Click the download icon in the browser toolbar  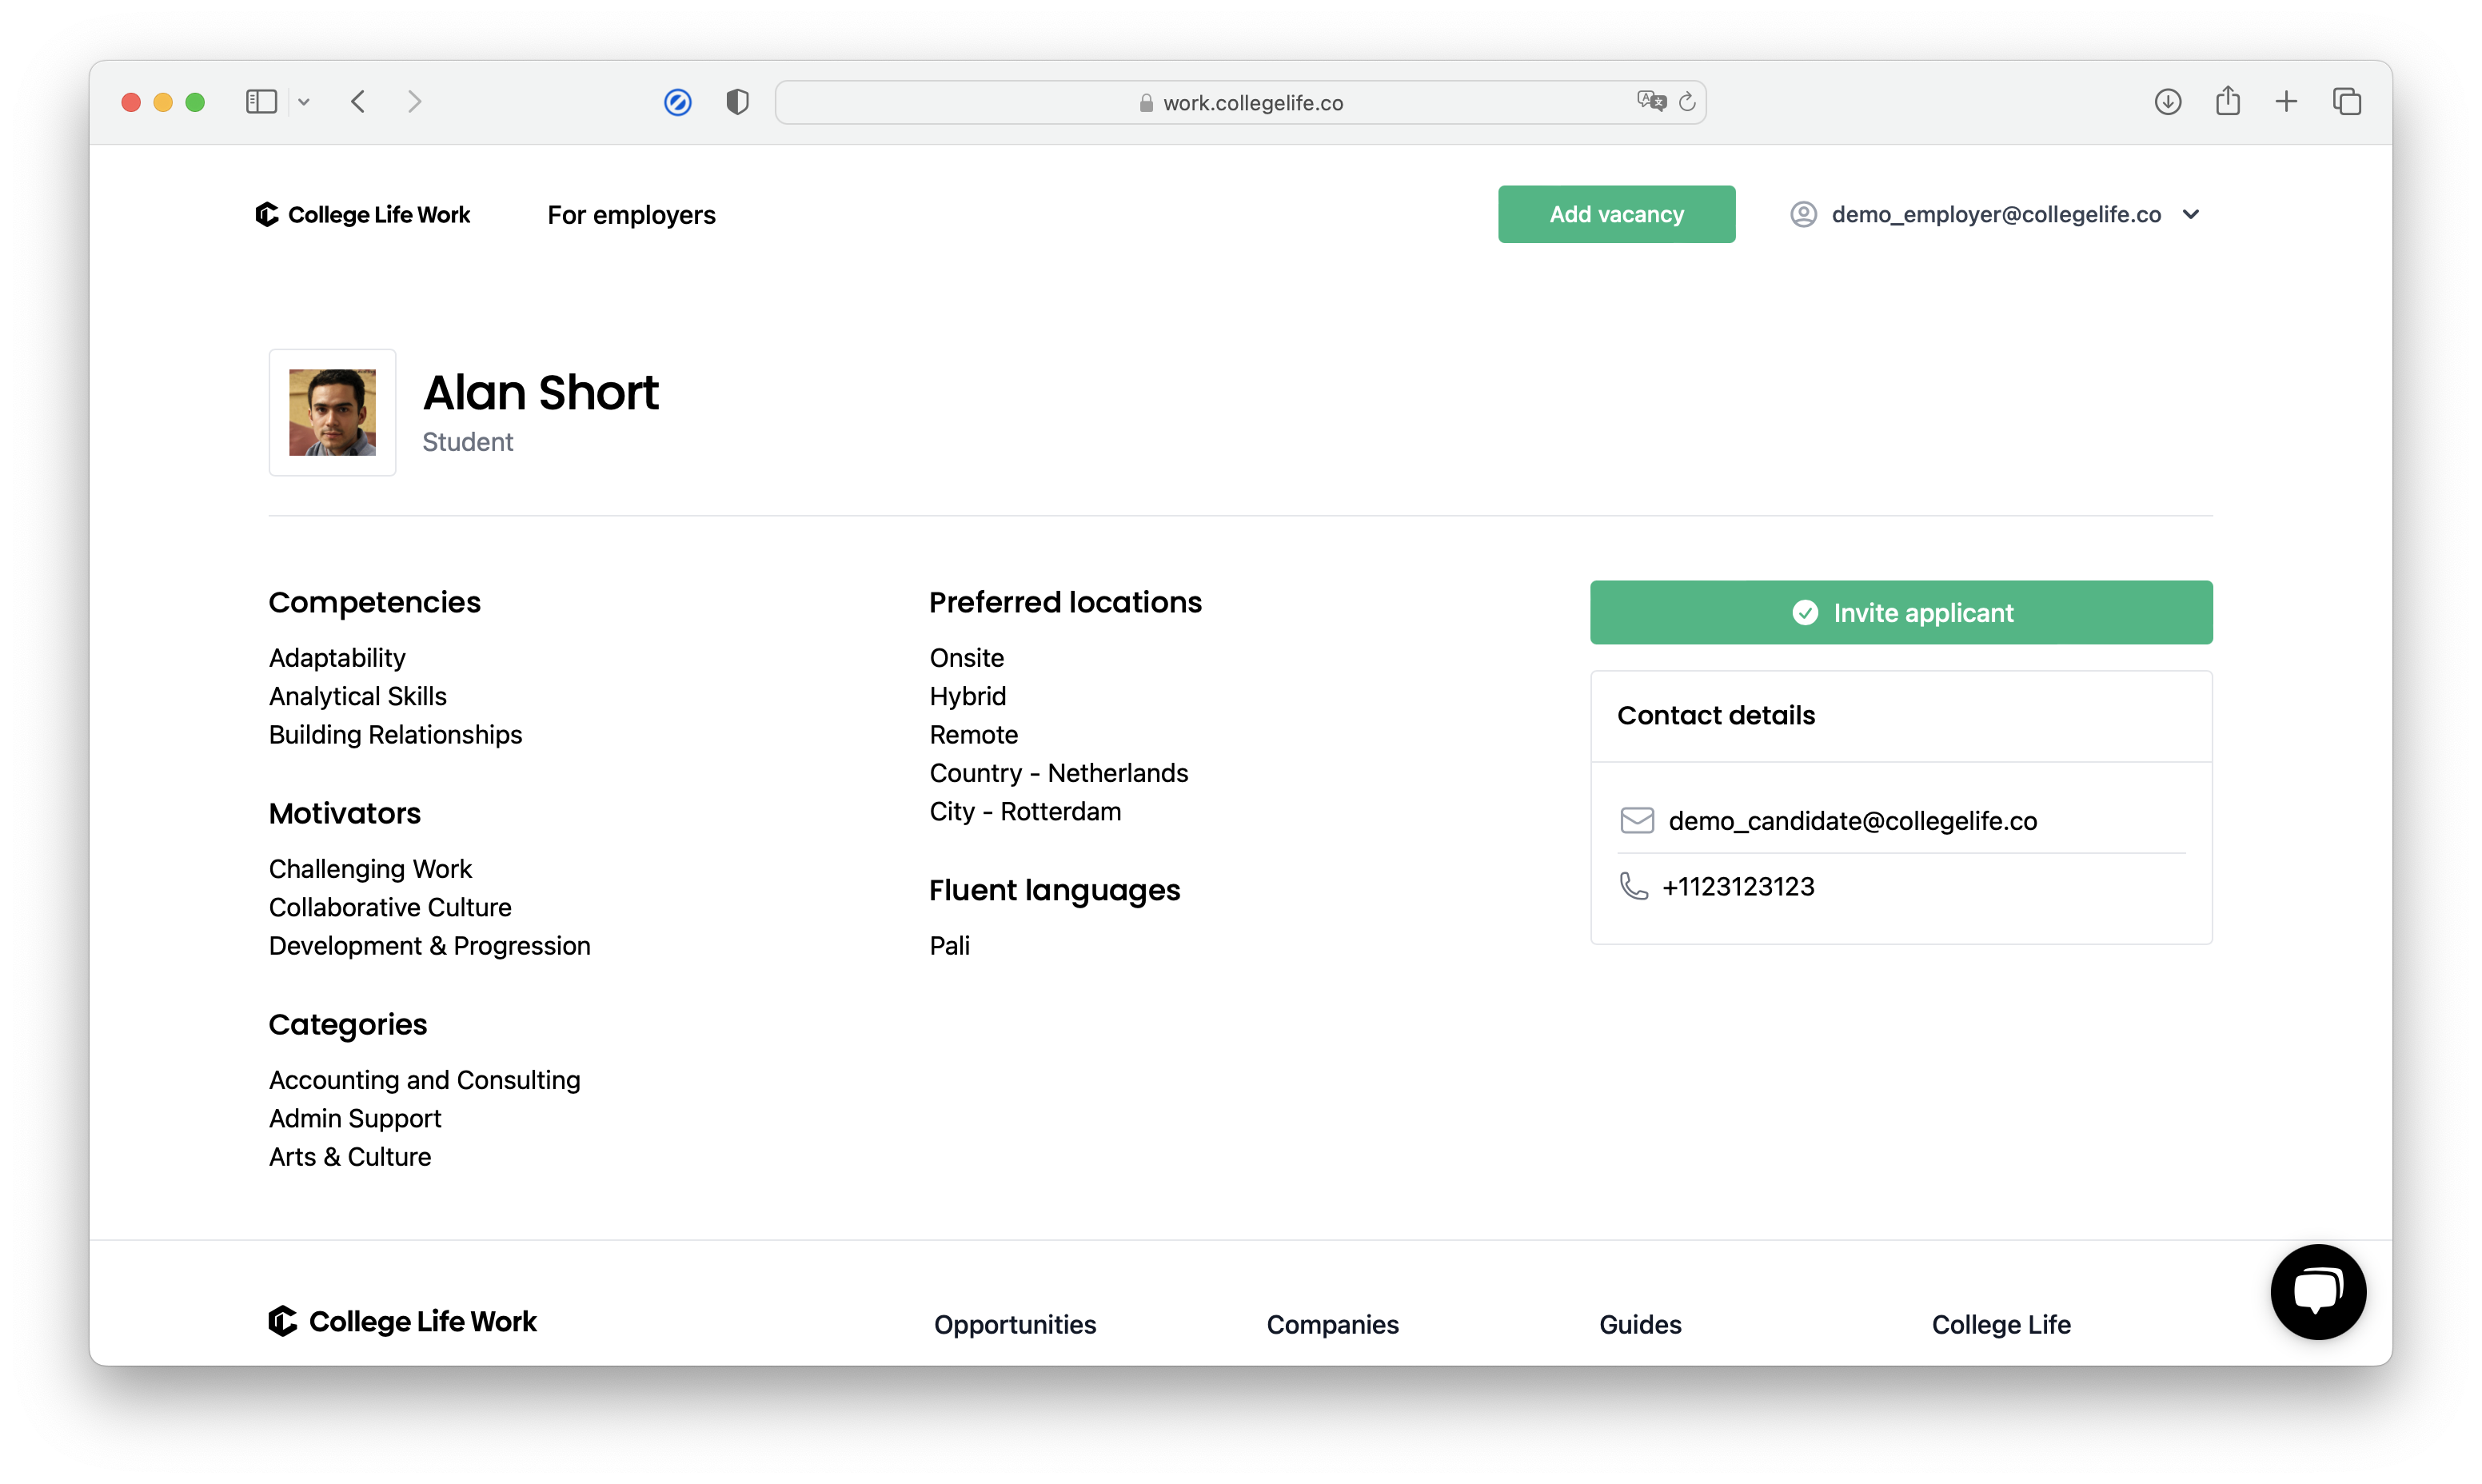(2168, 101)
